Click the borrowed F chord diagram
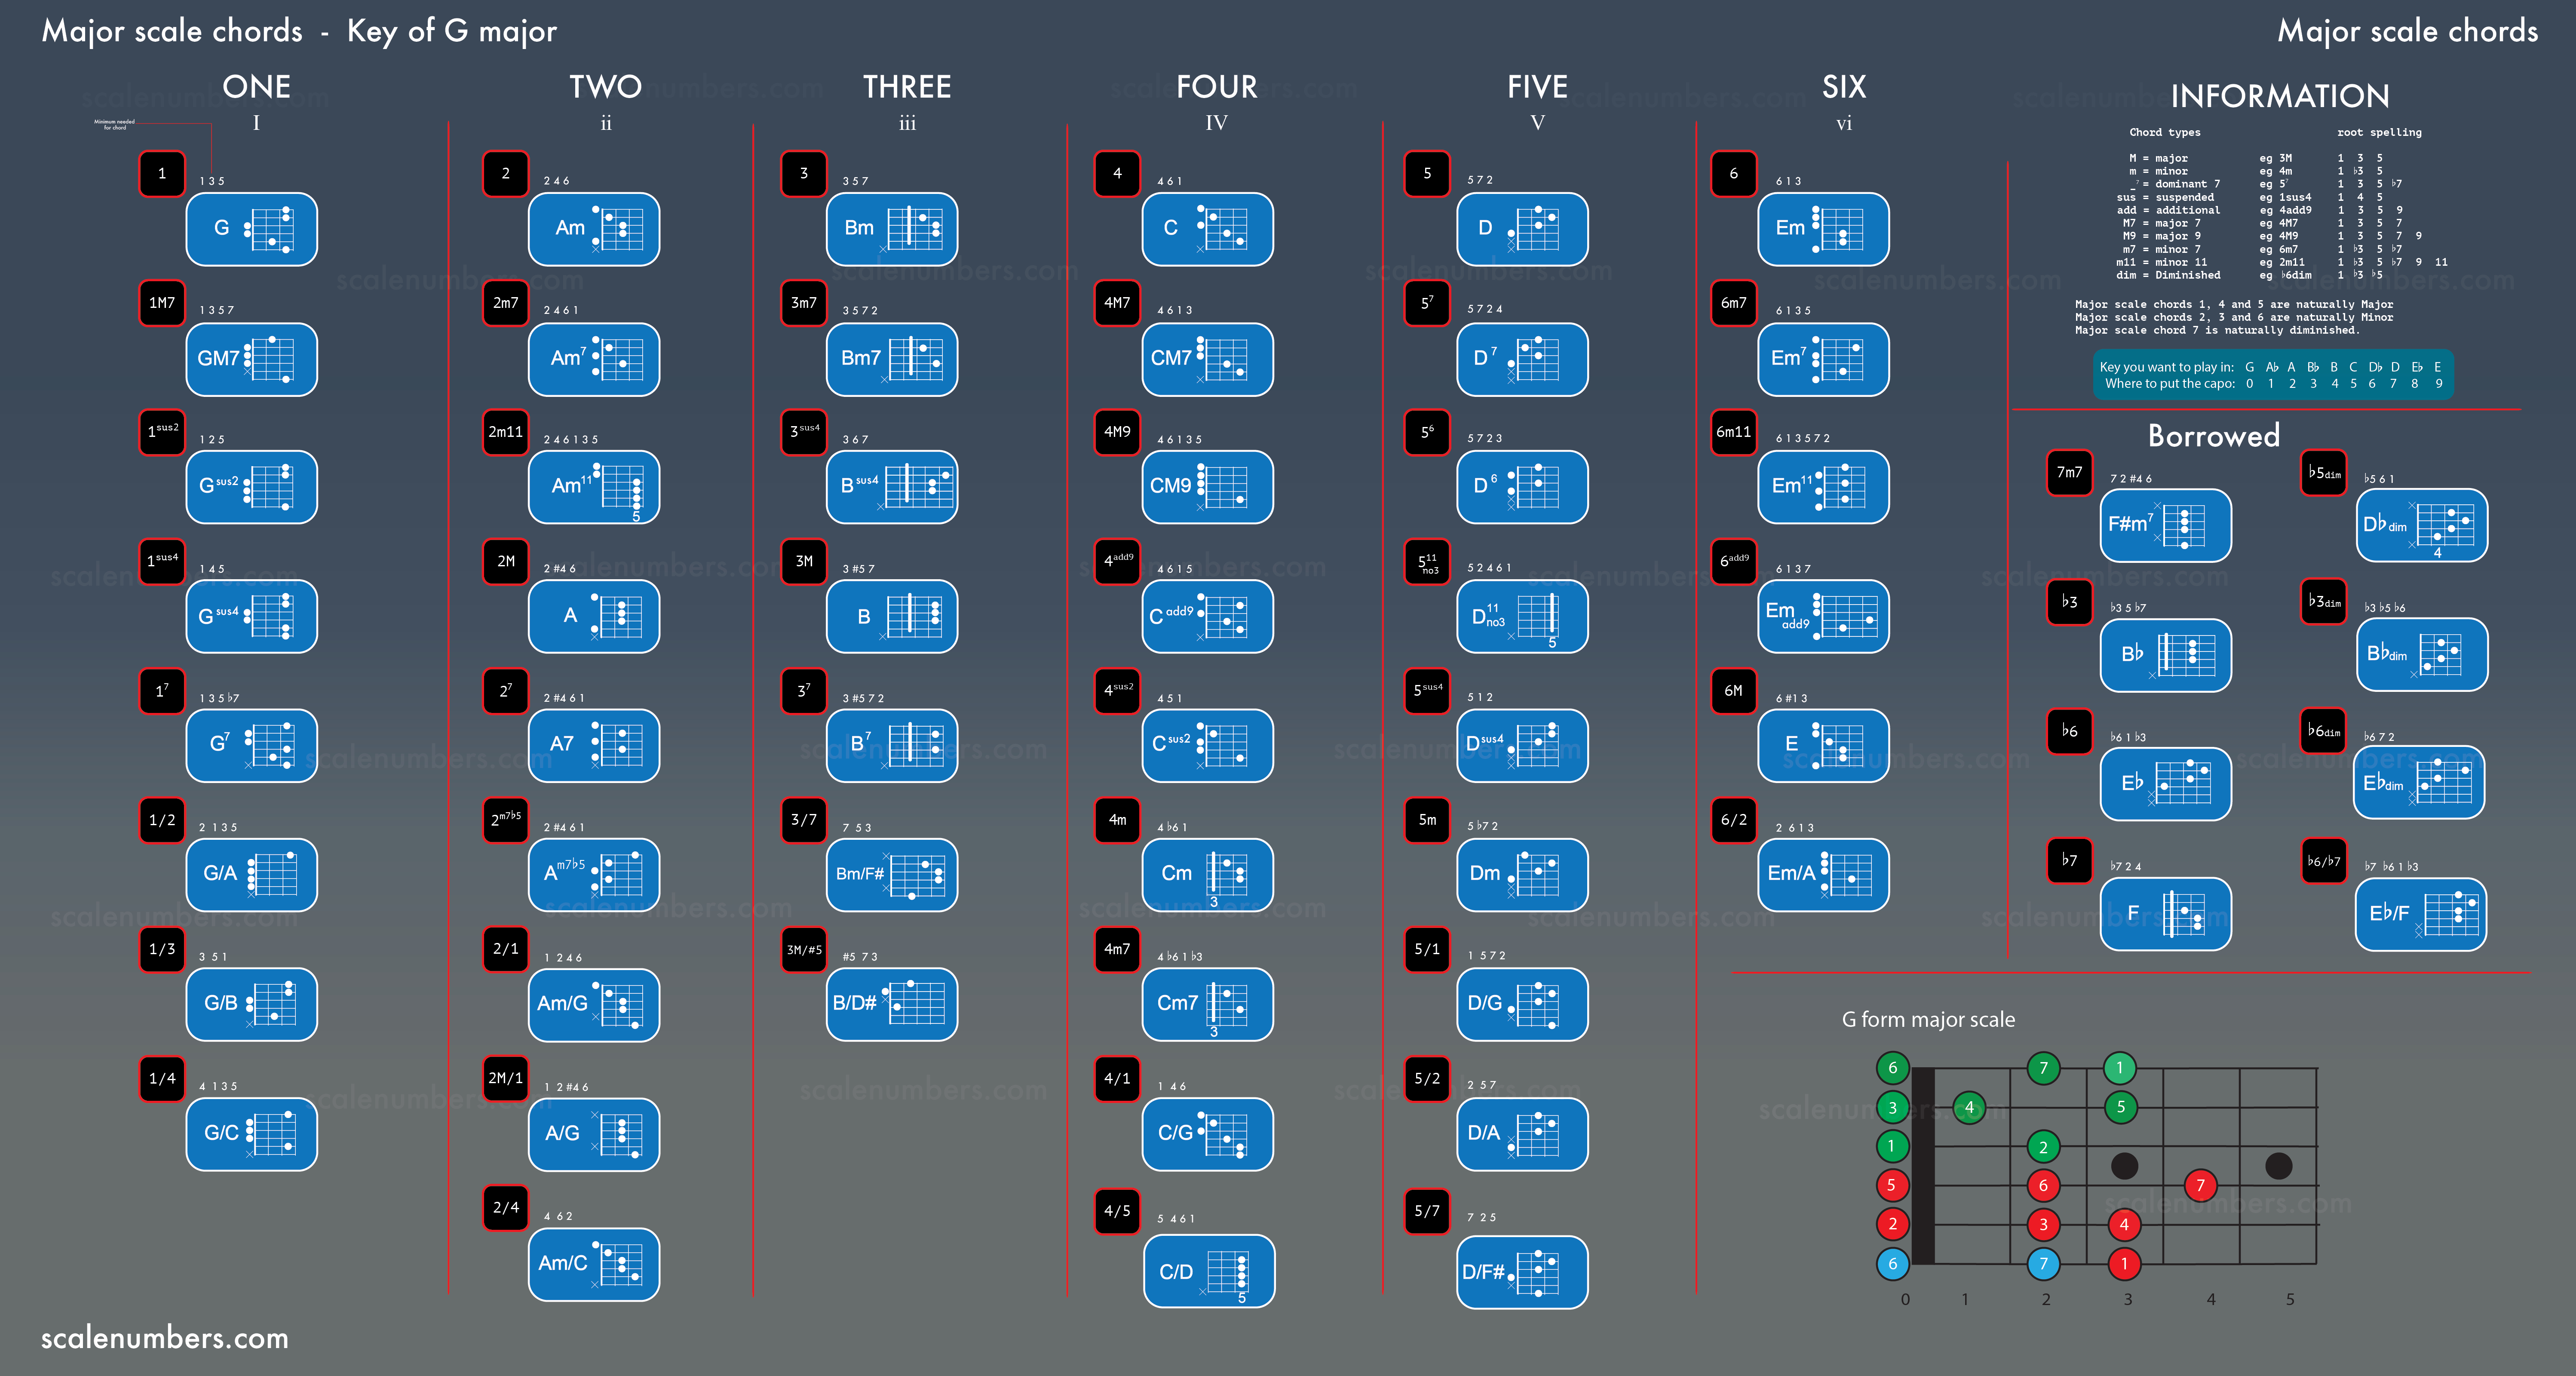The height and width of the screenshot is (1376, 2576). 2166,914
